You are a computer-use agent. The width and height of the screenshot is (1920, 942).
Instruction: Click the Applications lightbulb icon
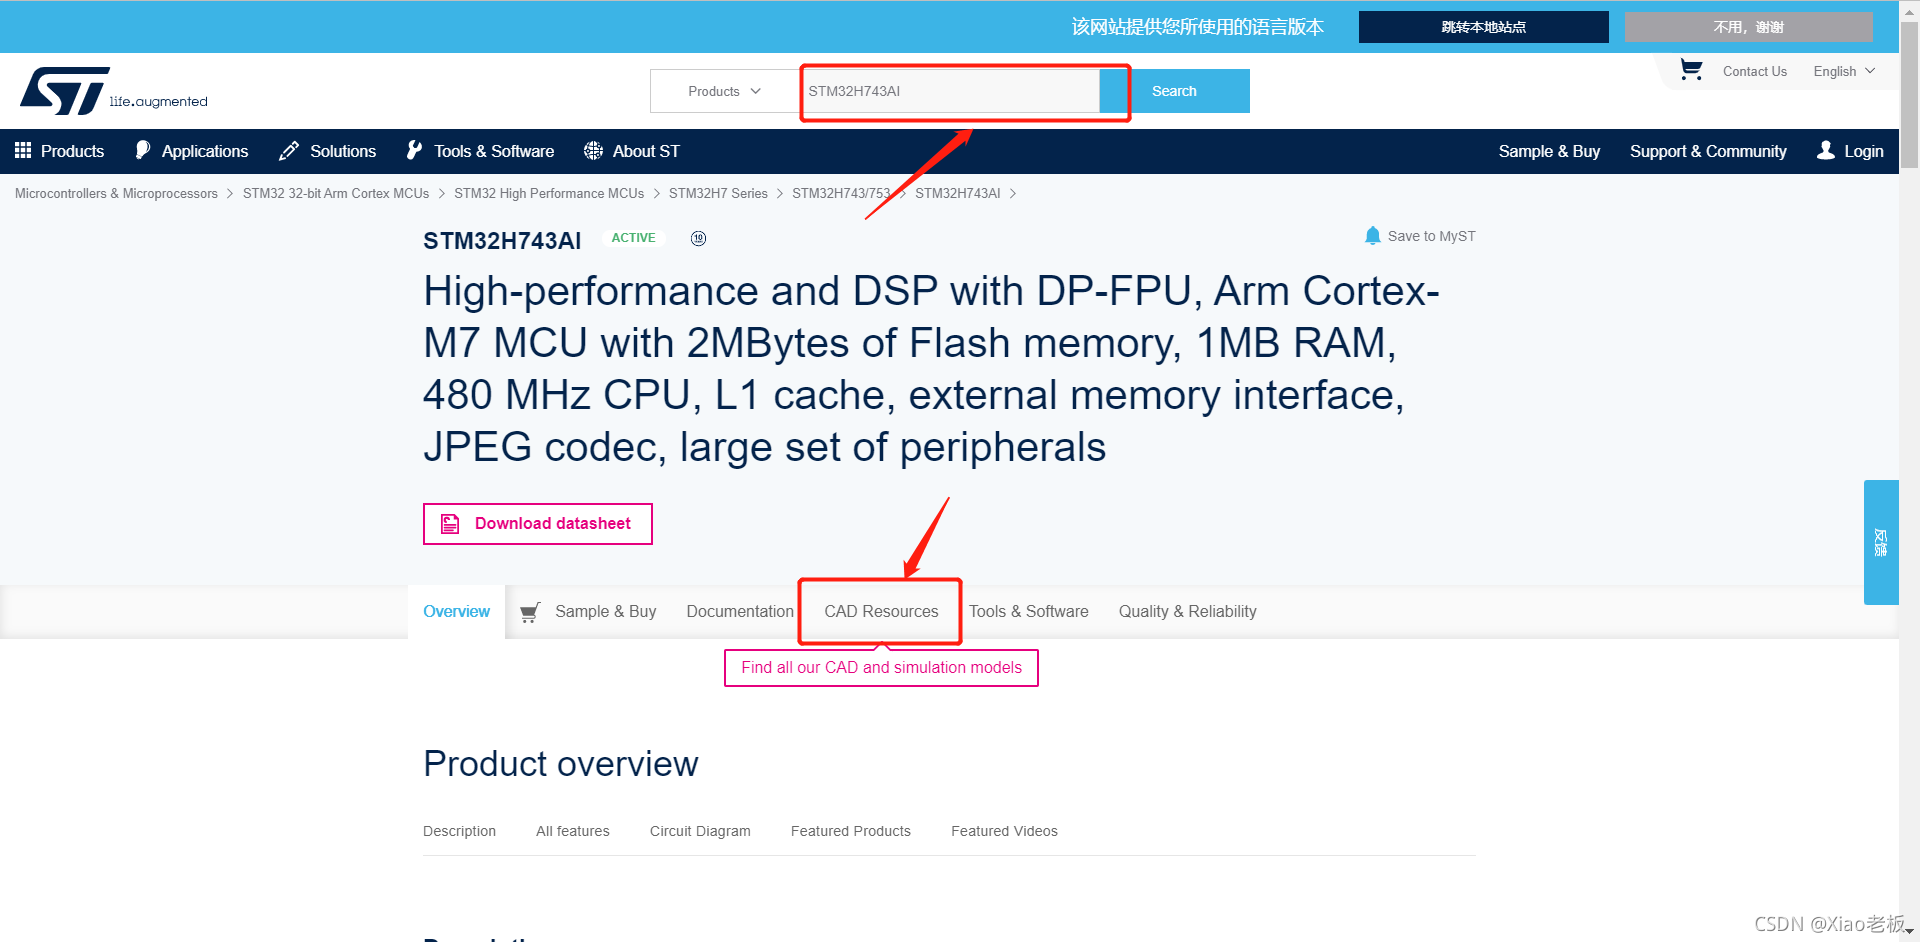point(143,151)
